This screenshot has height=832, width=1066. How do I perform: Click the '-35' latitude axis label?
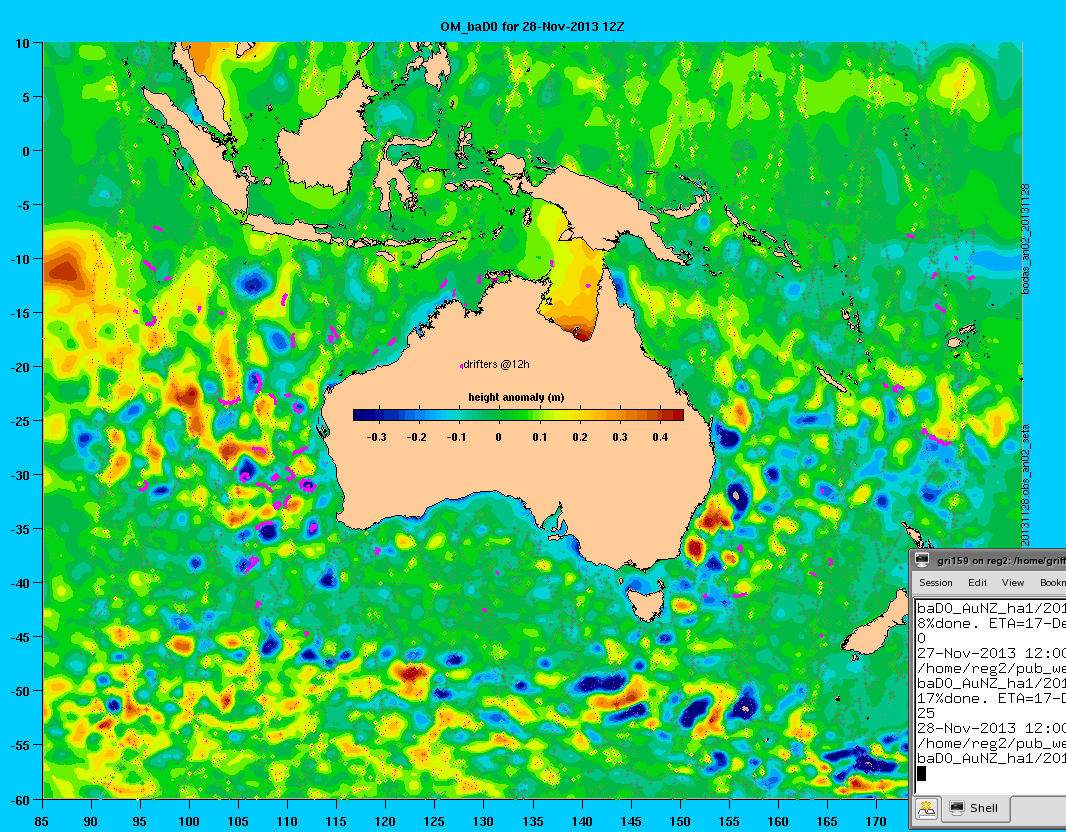point(20,529)
